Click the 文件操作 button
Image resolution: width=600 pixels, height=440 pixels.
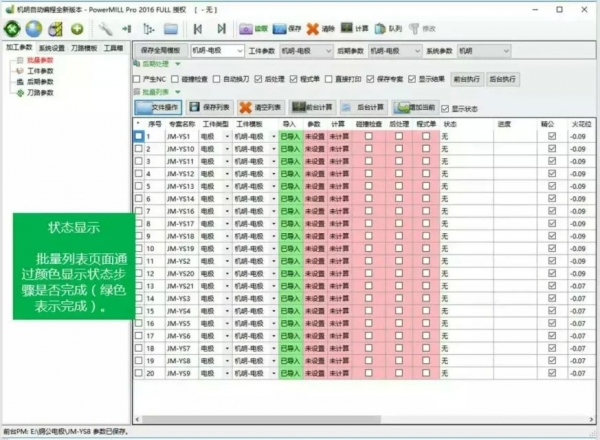(158, 108)
